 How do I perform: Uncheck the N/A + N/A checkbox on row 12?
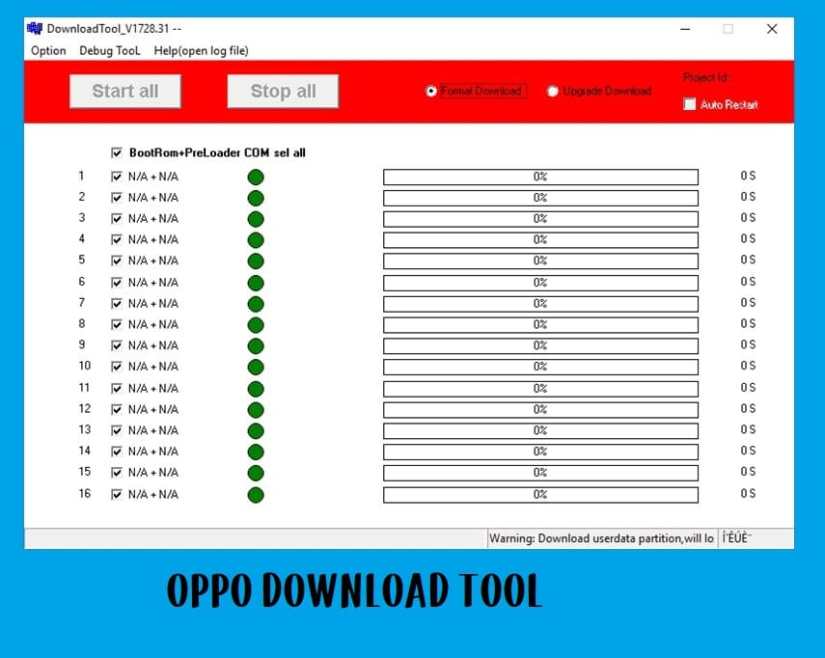[x=116, y=410]
